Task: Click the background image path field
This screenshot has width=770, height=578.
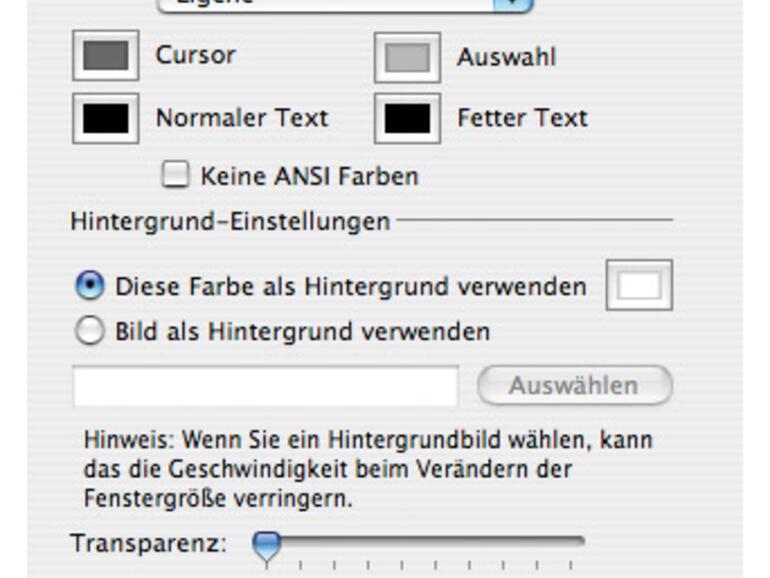Action: [x=265, y=386]
